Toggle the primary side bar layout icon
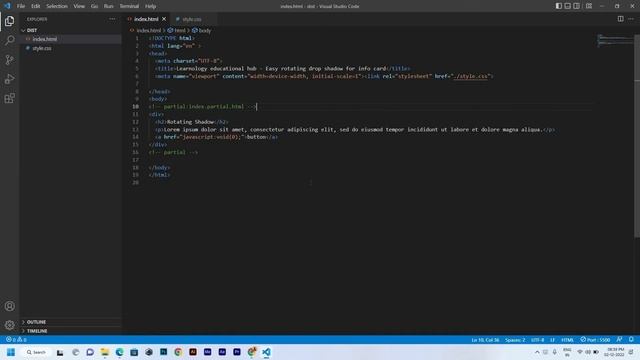This screenshot has height=360, width=640. 558,6
